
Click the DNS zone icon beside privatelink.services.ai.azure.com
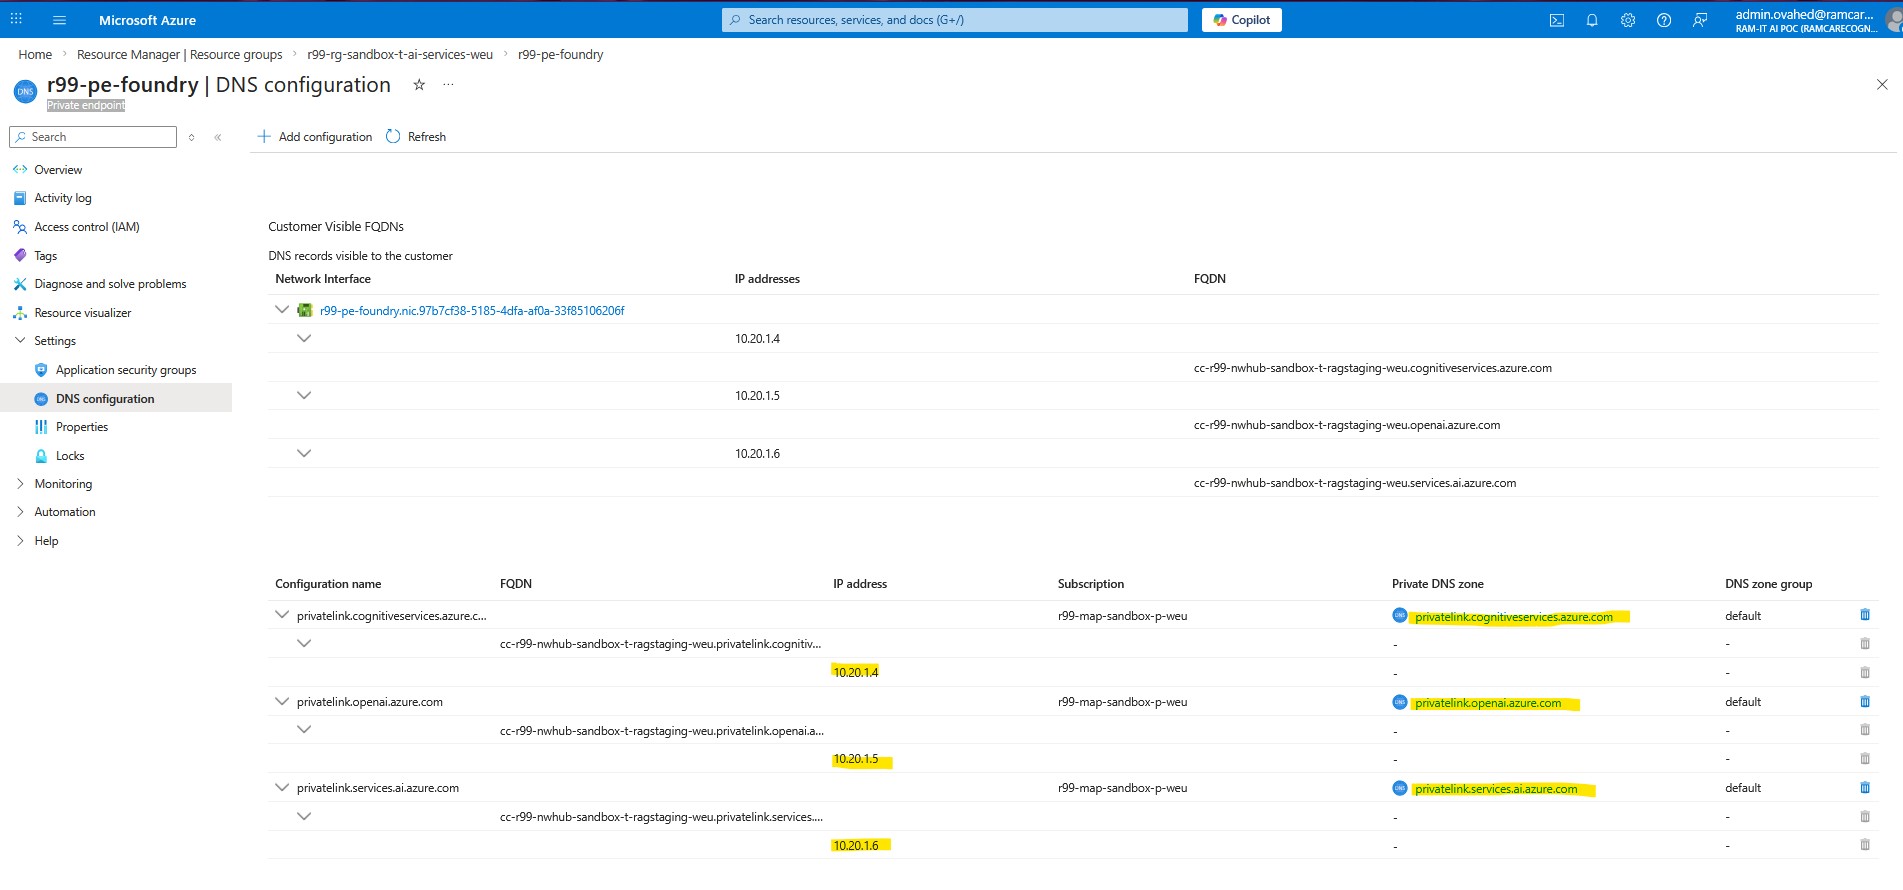[1400, 788]
